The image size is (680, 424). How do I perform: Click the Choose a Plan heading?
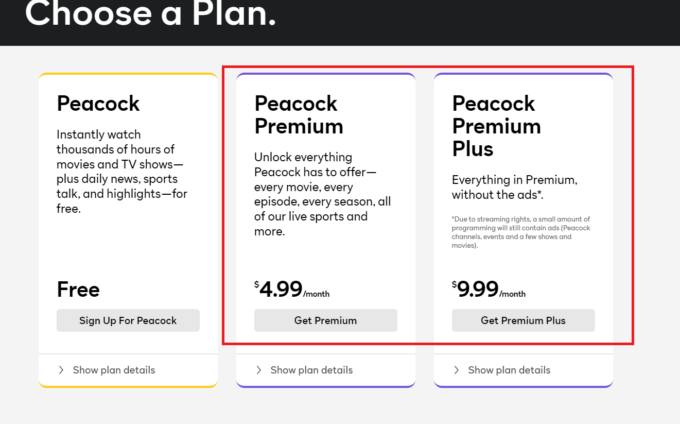pos(150,15)
